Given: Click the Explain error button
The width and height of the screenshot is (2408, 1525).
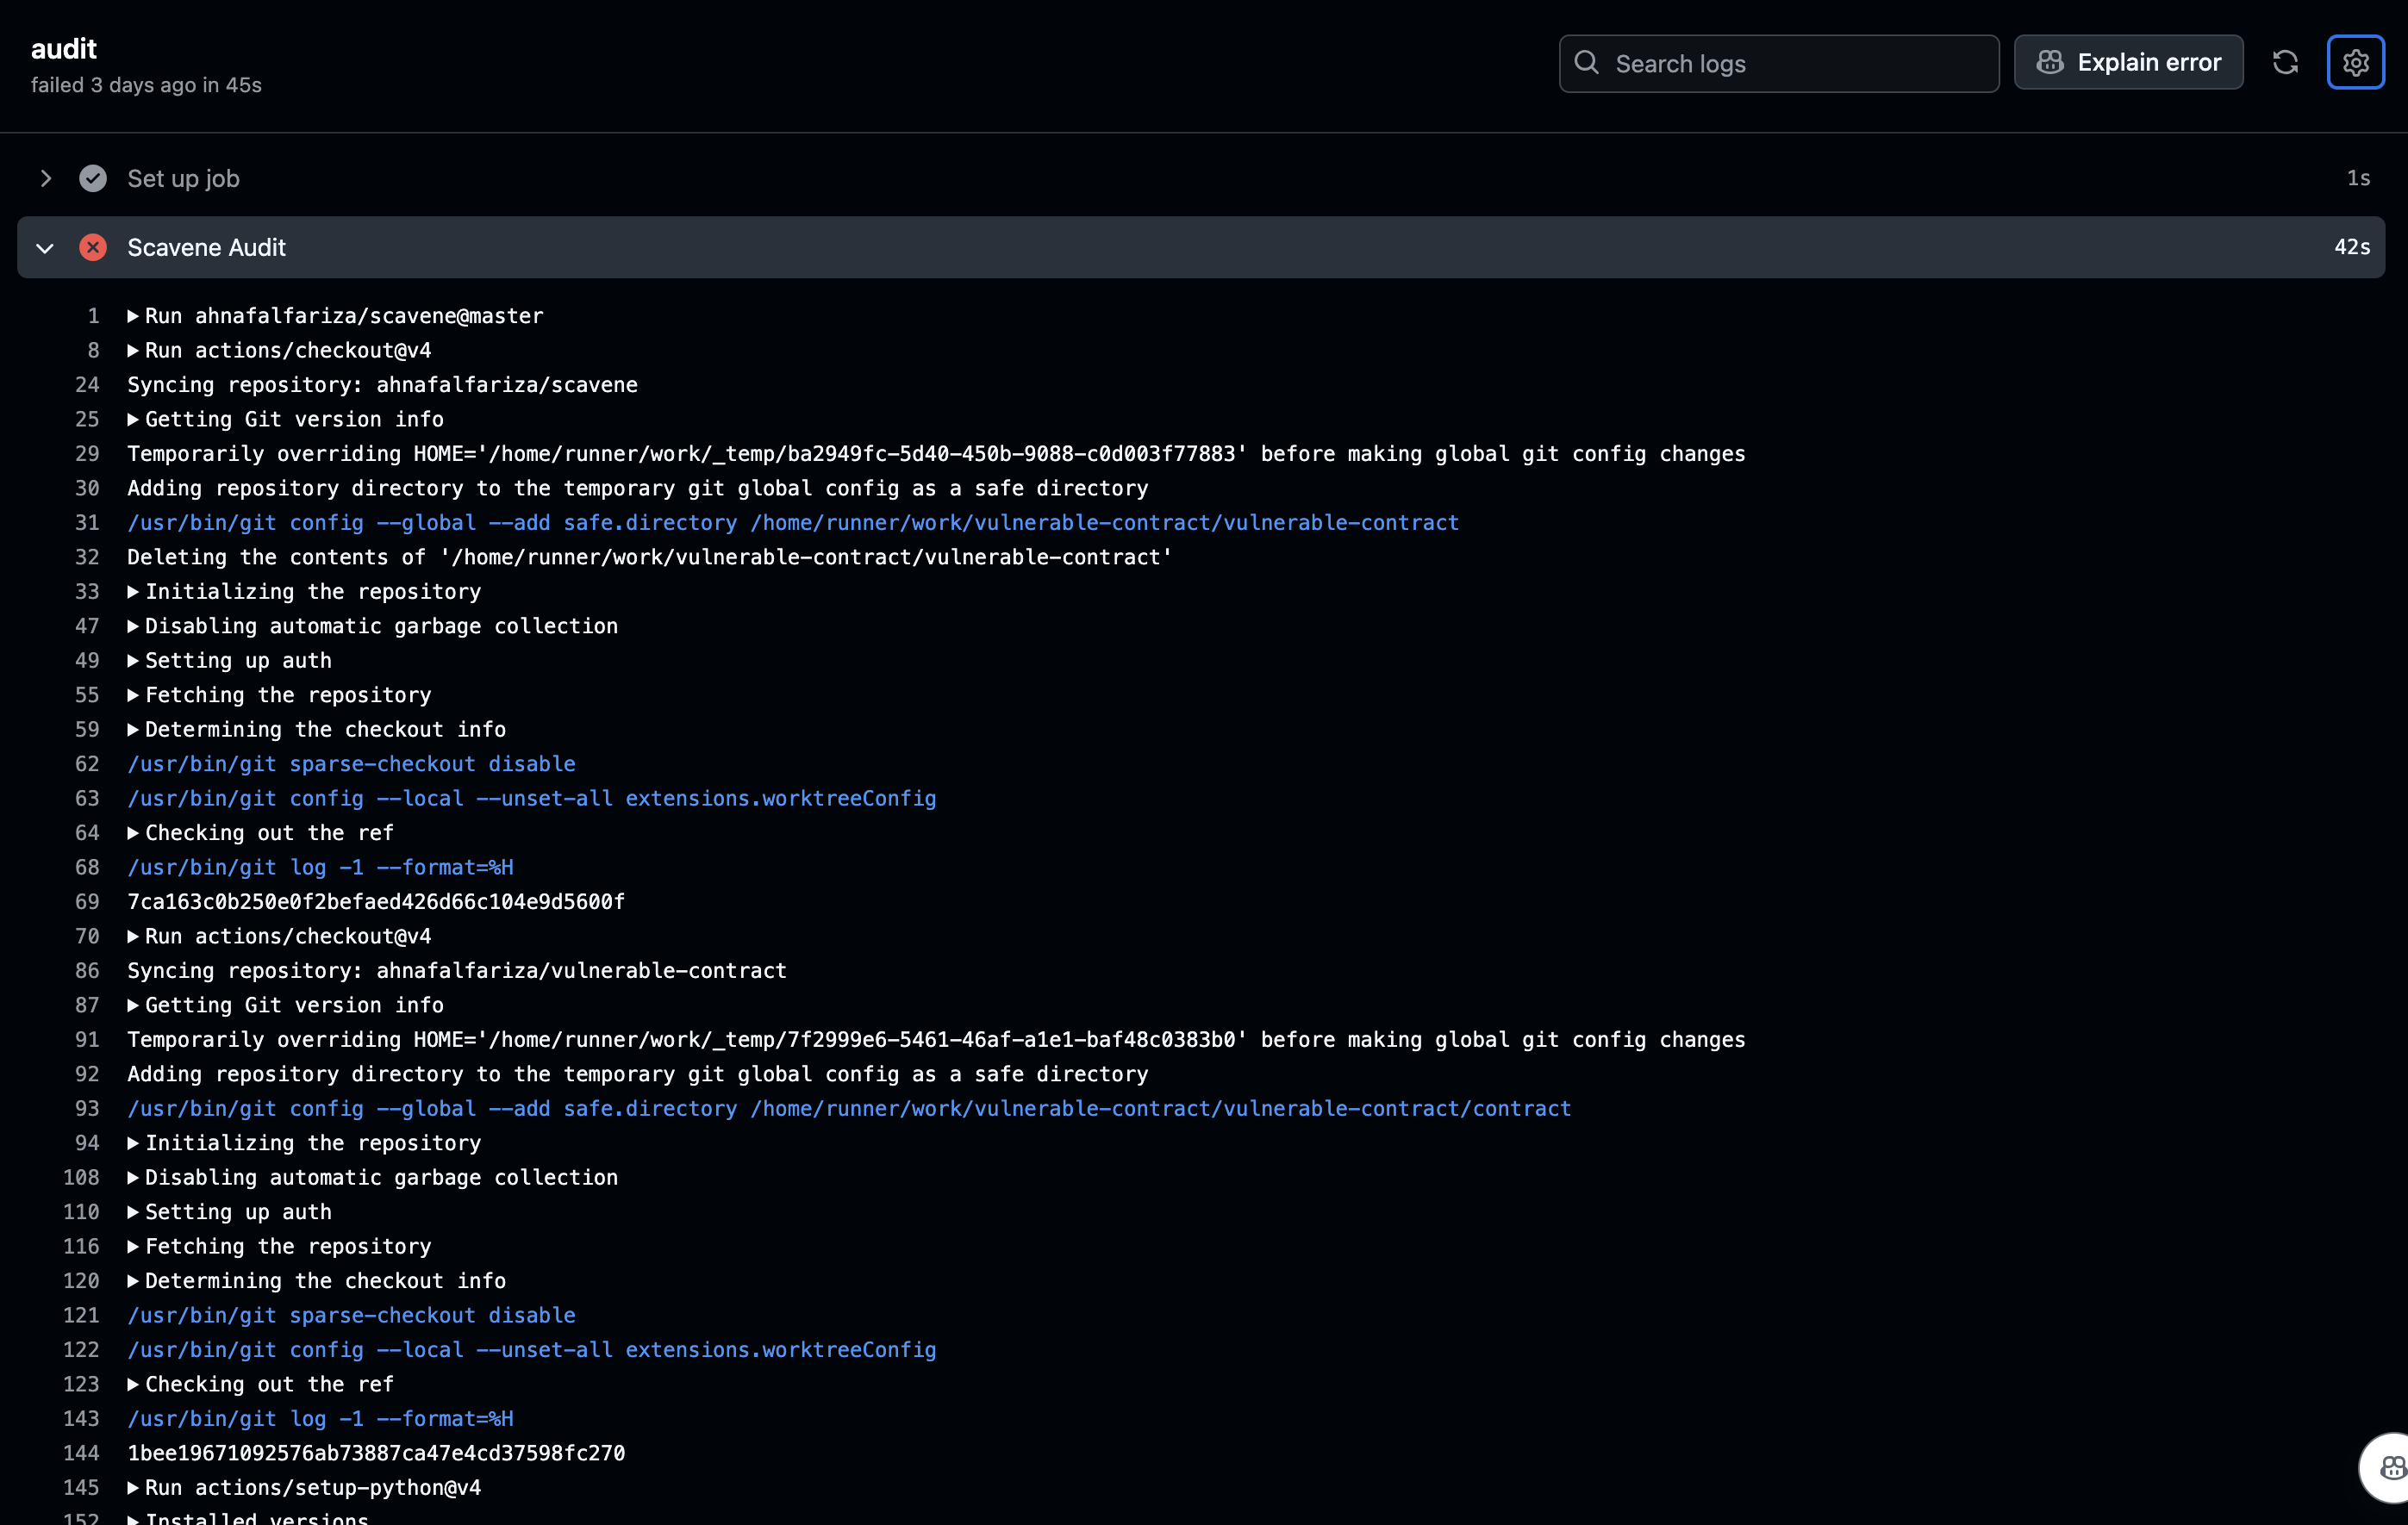Looking at the screenshot, I should [x=2128, y=63].
